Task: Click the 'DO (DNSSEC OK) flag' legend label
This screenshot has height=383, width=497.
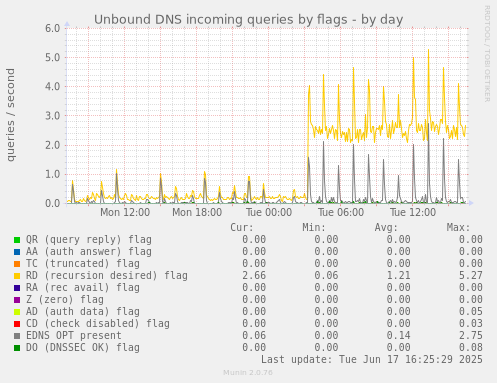Action: 83,348
